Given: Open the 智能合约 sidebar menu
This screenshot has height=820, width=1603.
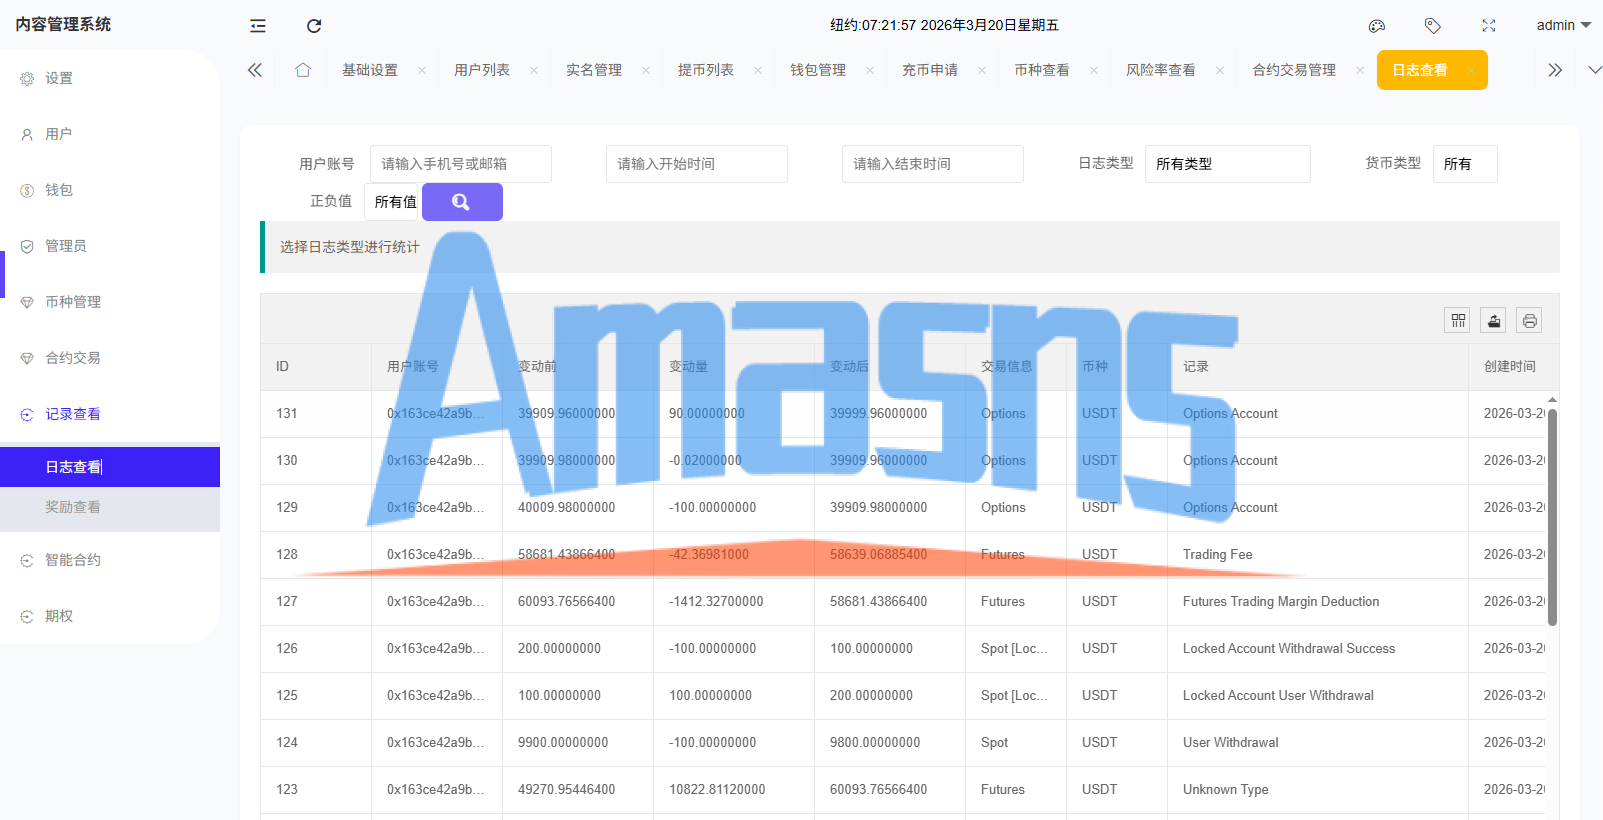Looking at the screenshot, I should click(110, 560).
